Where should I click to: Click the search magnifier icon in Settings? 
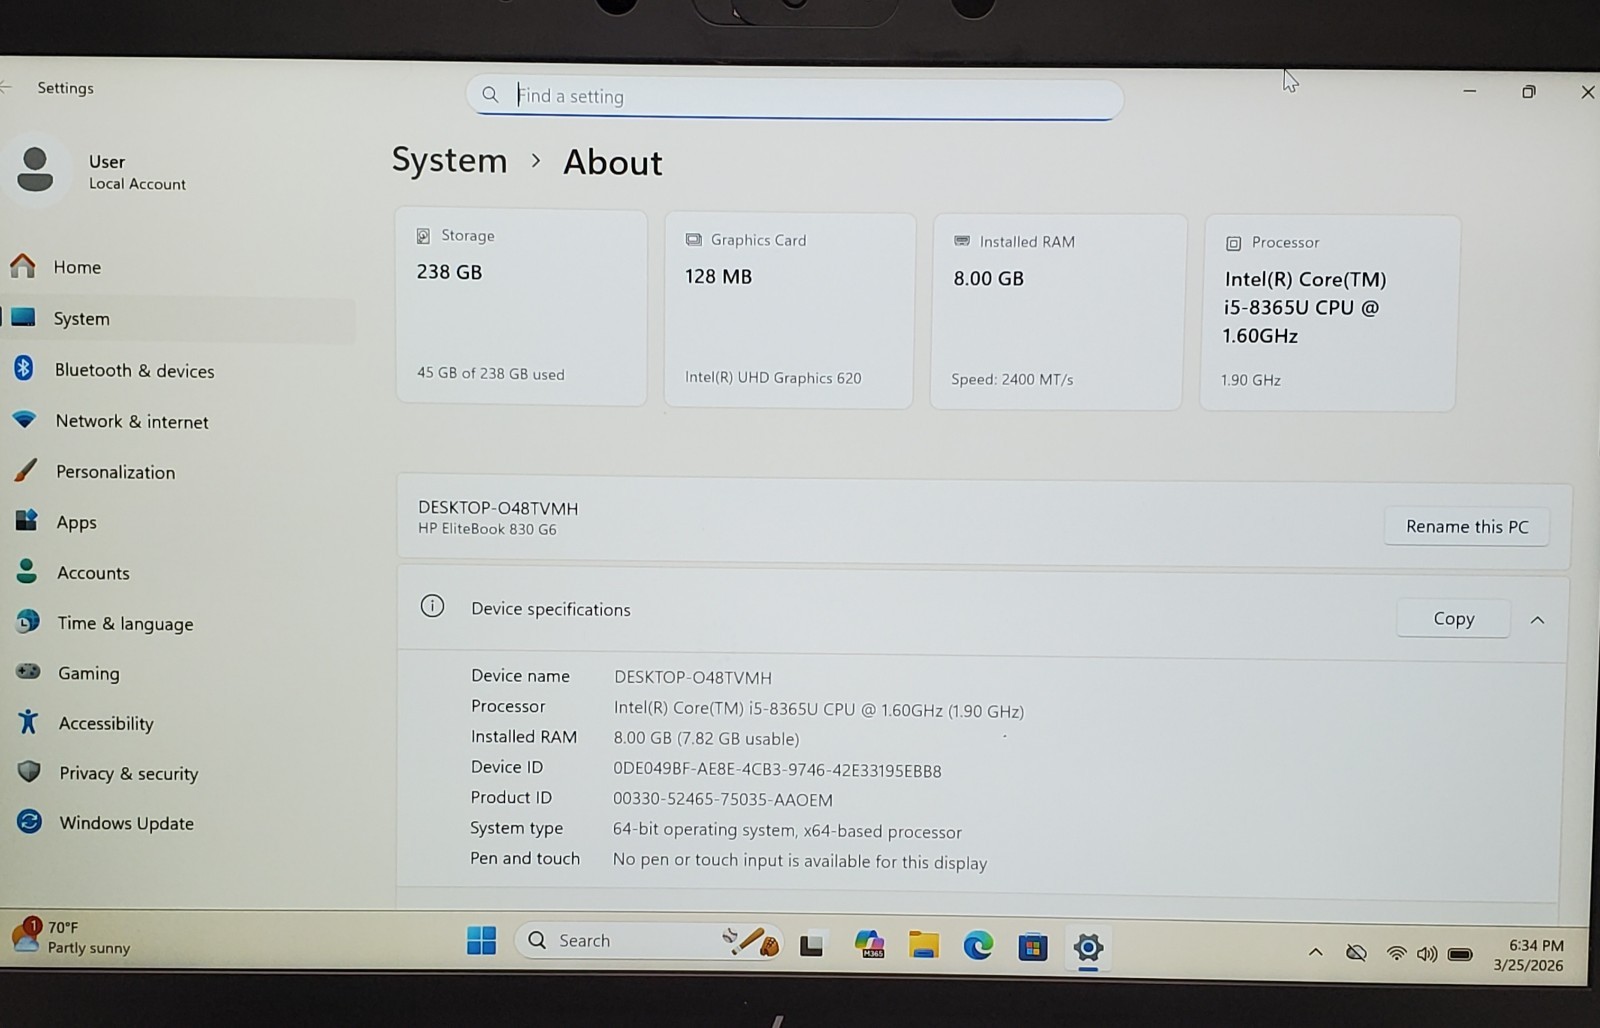[x=490, y=95]
